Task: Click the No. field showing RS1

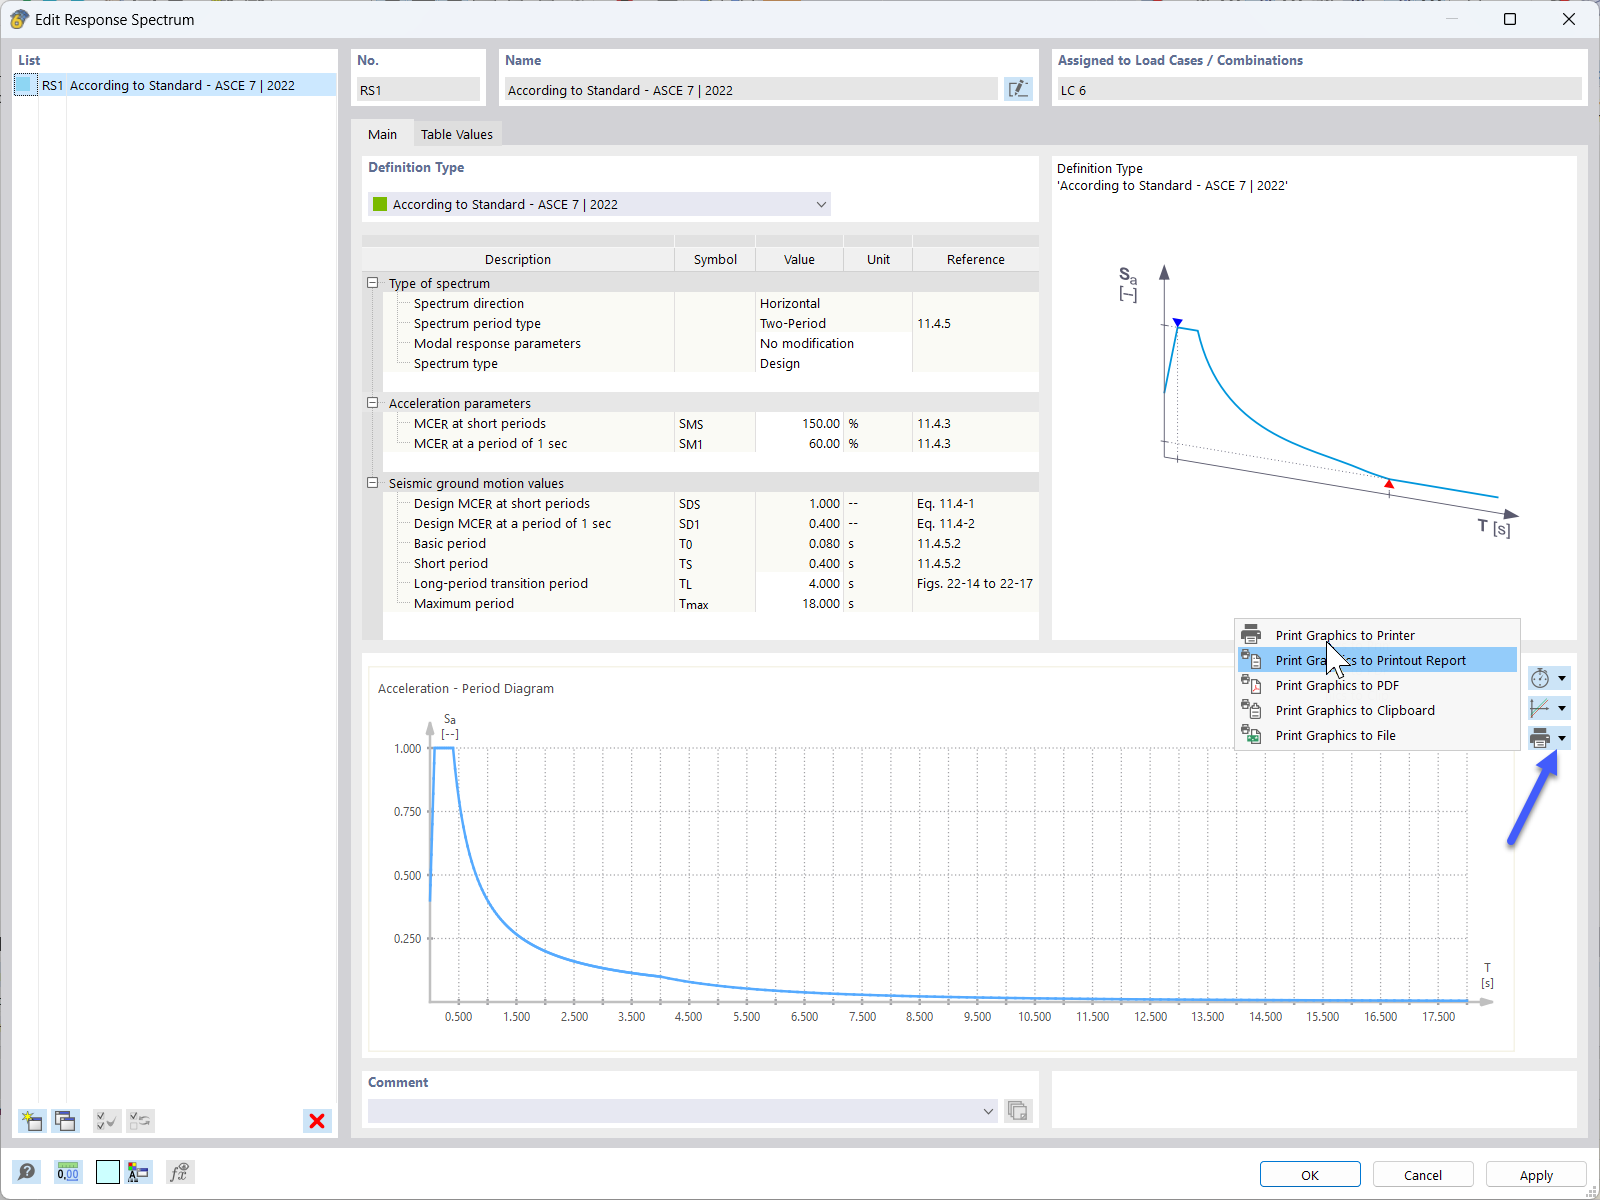Action: point(418,90)
